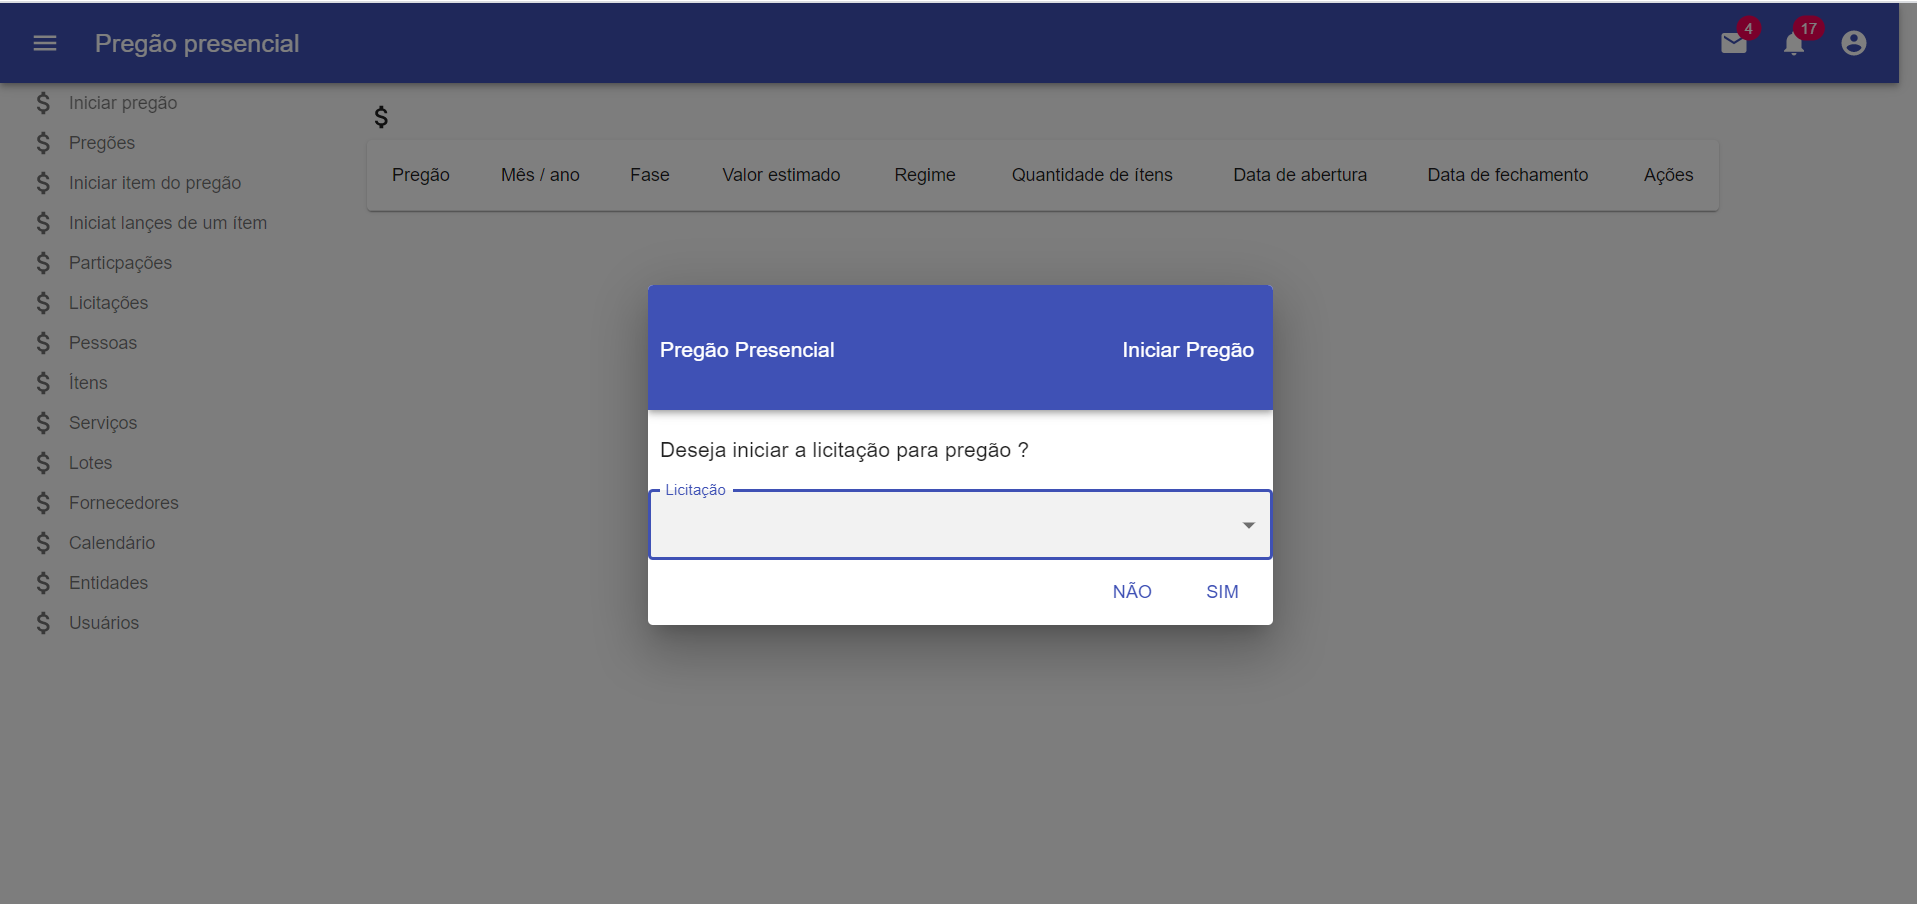Screen dimensions: 1917x904
Task: Click Quantidade de ítens column header
Action: click(1092, 175)
